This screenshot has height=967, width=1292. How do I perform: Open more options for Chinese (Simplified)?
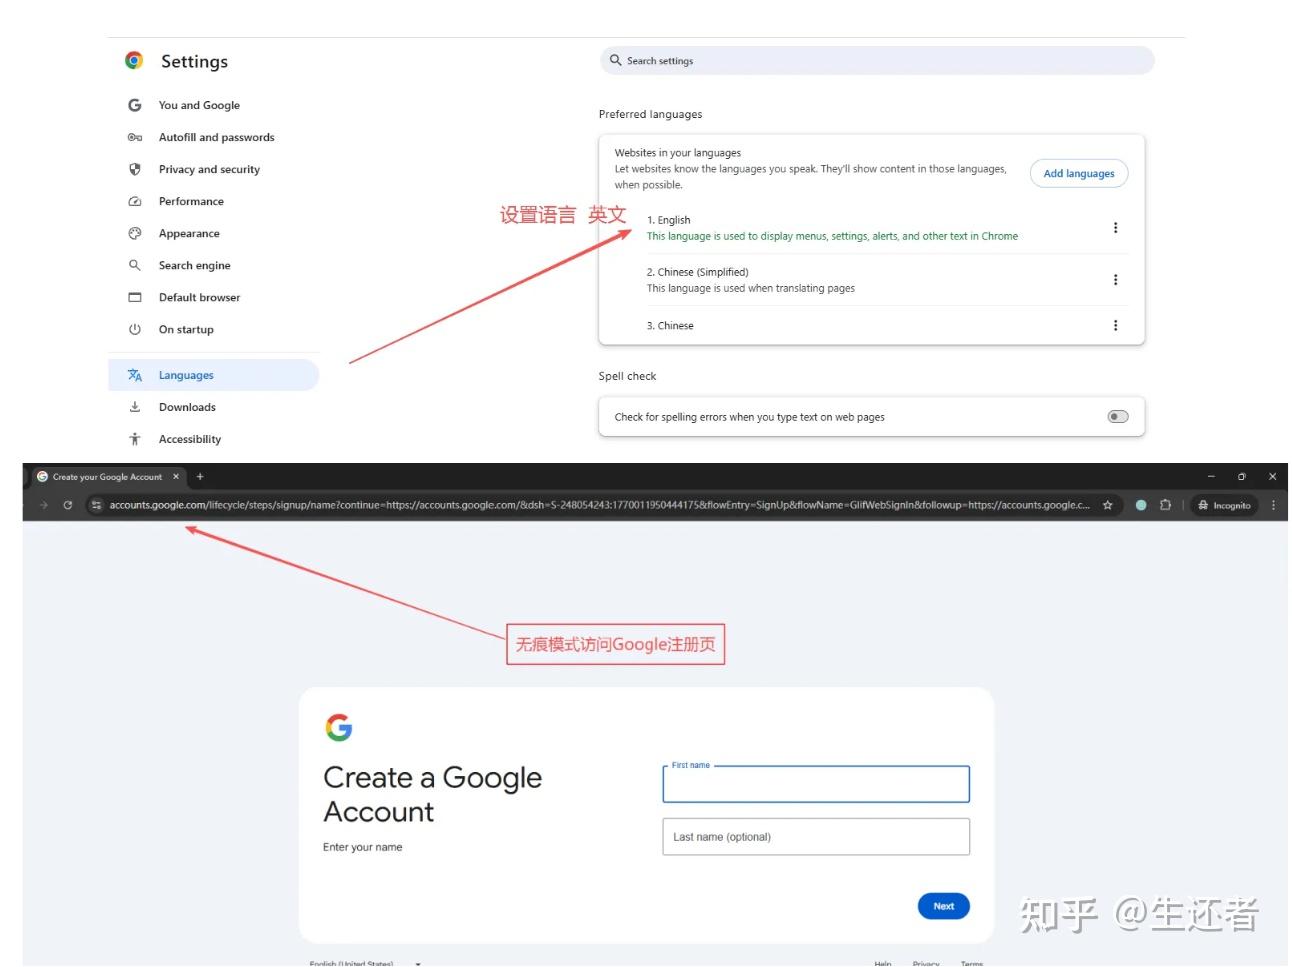(1115, 280)
